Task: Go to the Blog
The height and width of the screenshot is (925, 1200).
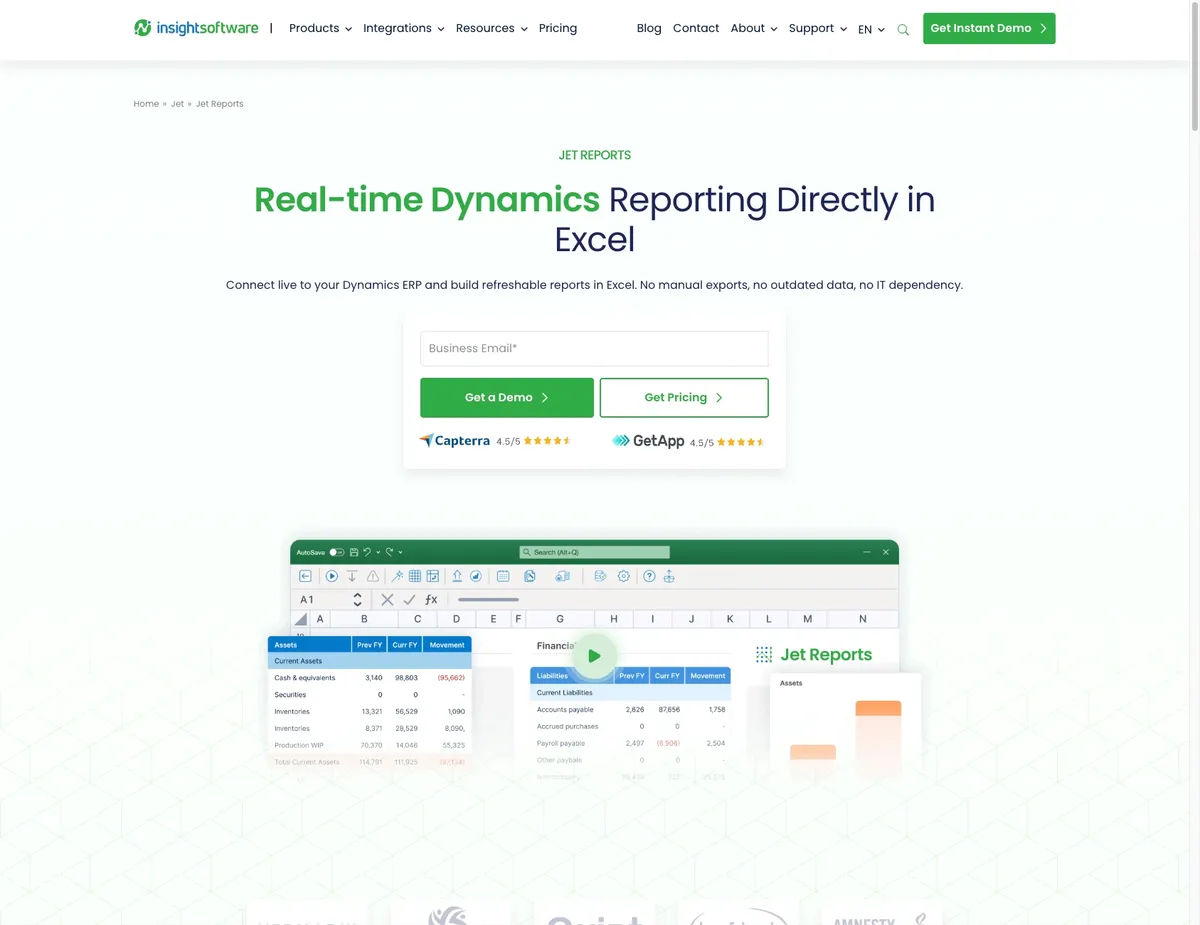Action: tap(649, 28)
